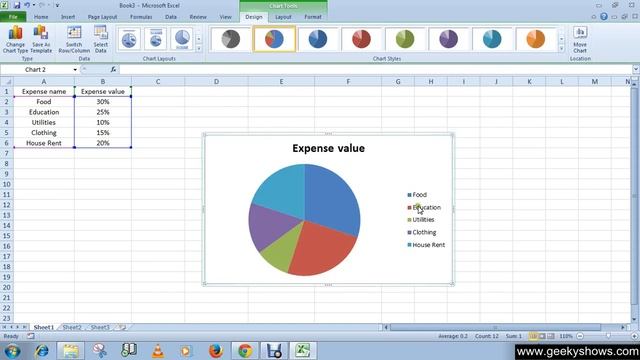The image size is (640, 360).
Task: Click the Change Chart Type icon
Action: [16, 39]
